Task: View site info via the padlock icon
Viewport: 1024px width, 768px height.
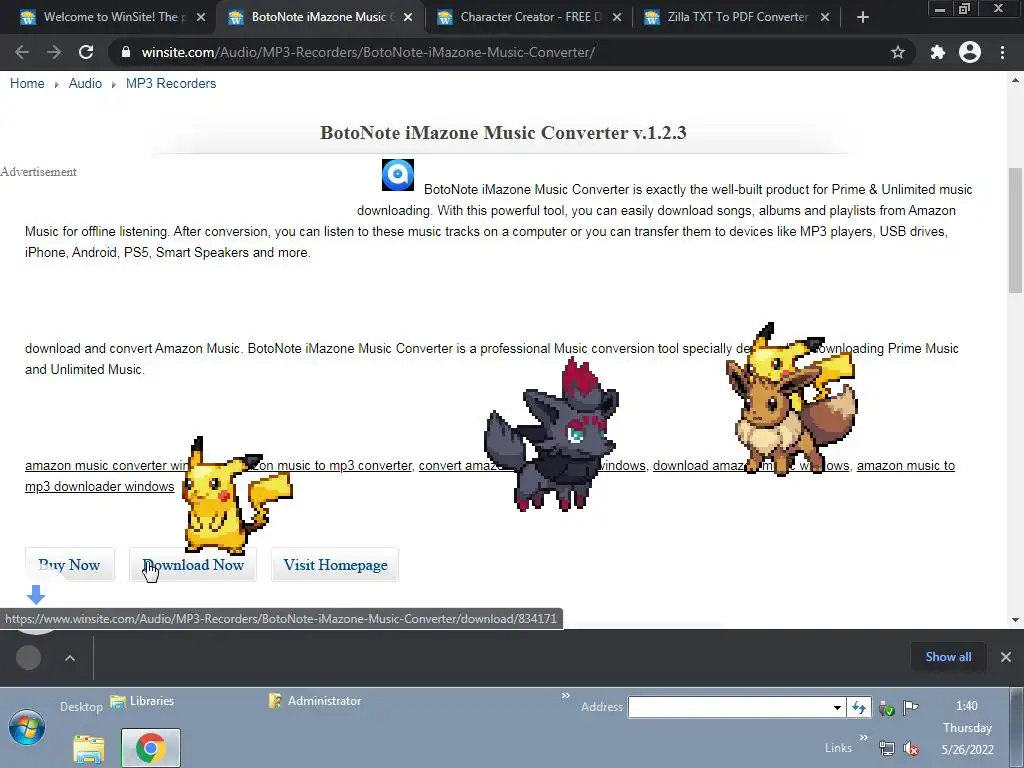Action: click(126, 52)
